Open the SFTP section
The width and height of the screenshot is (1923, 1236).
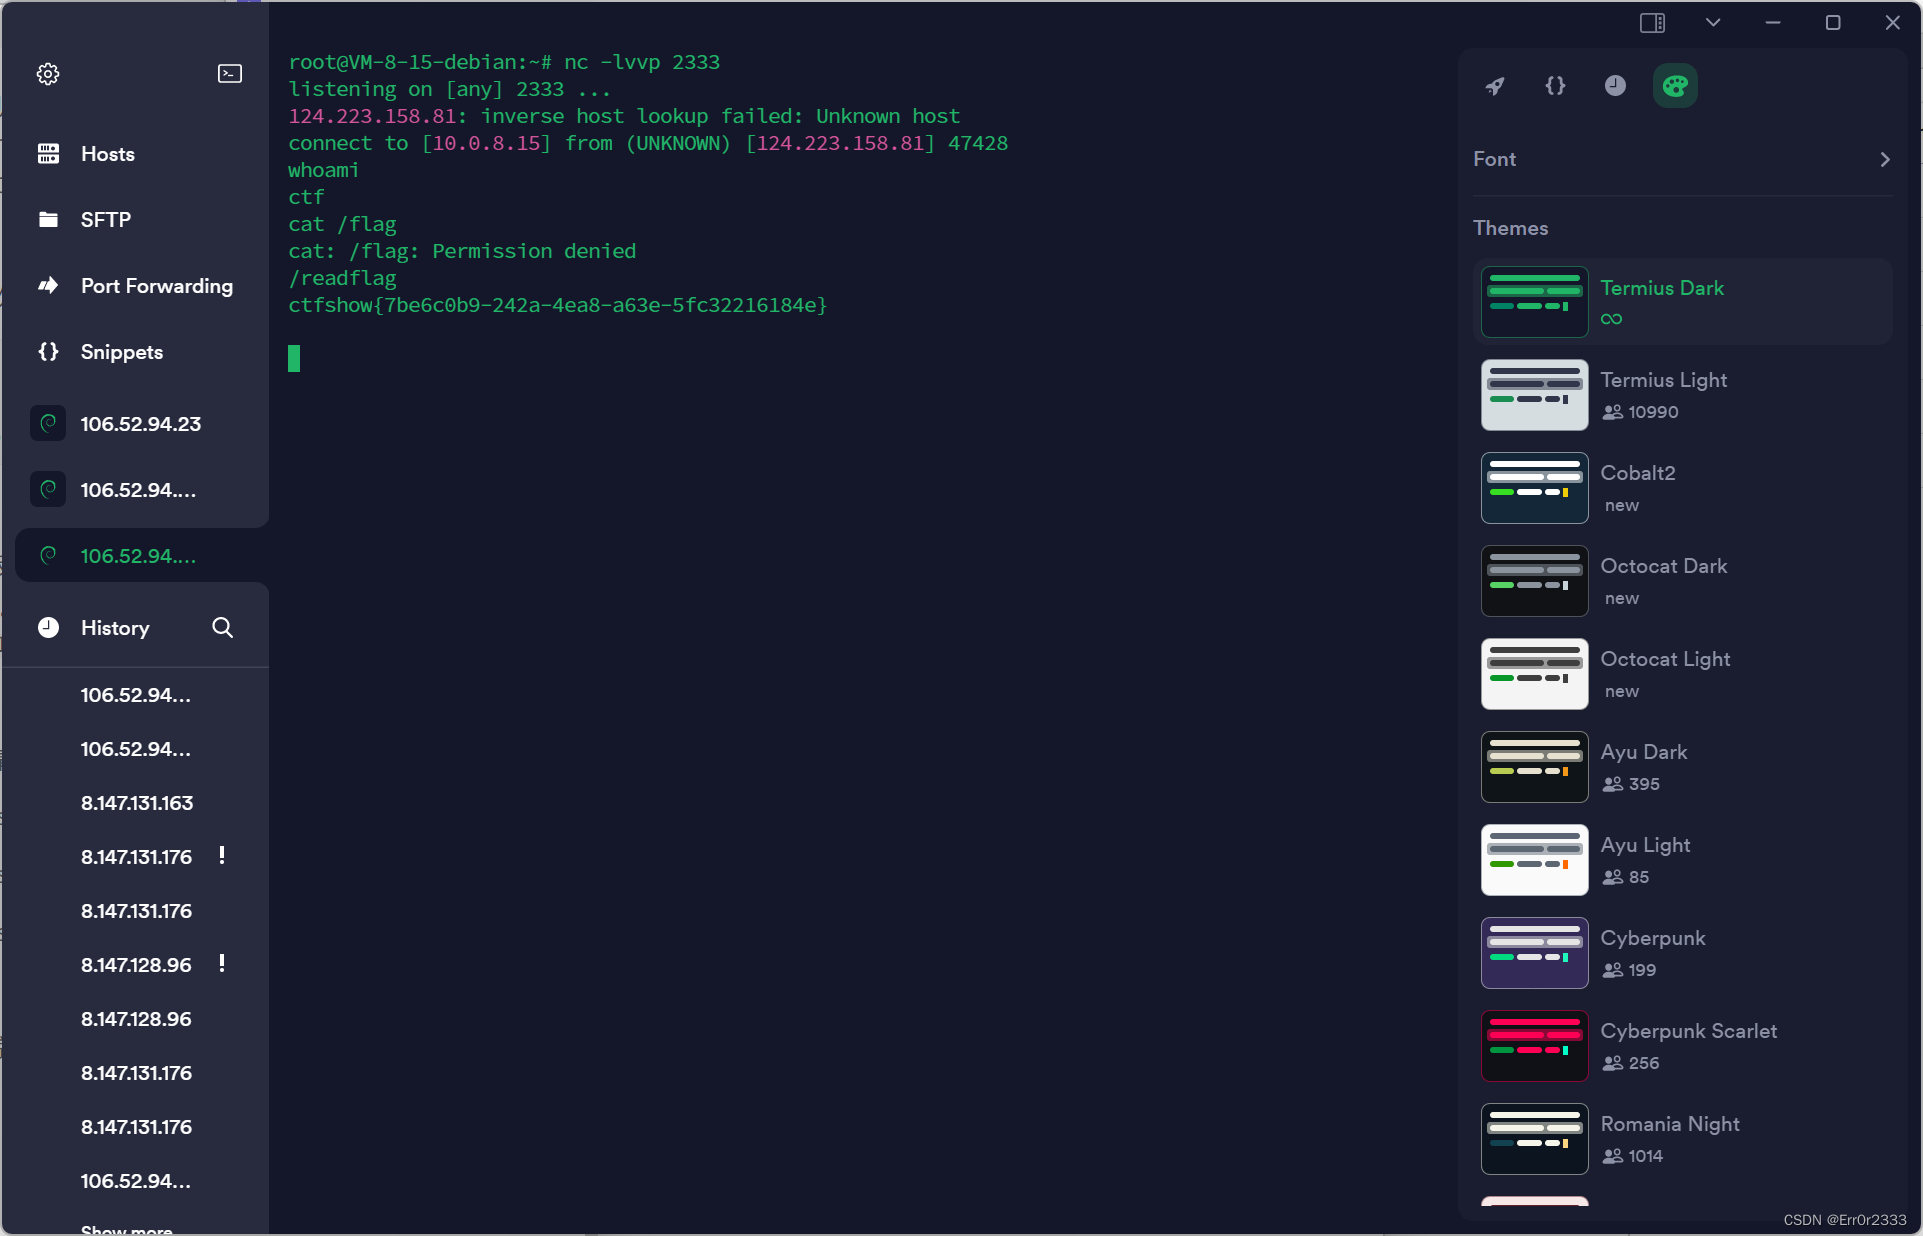[106, 220]
